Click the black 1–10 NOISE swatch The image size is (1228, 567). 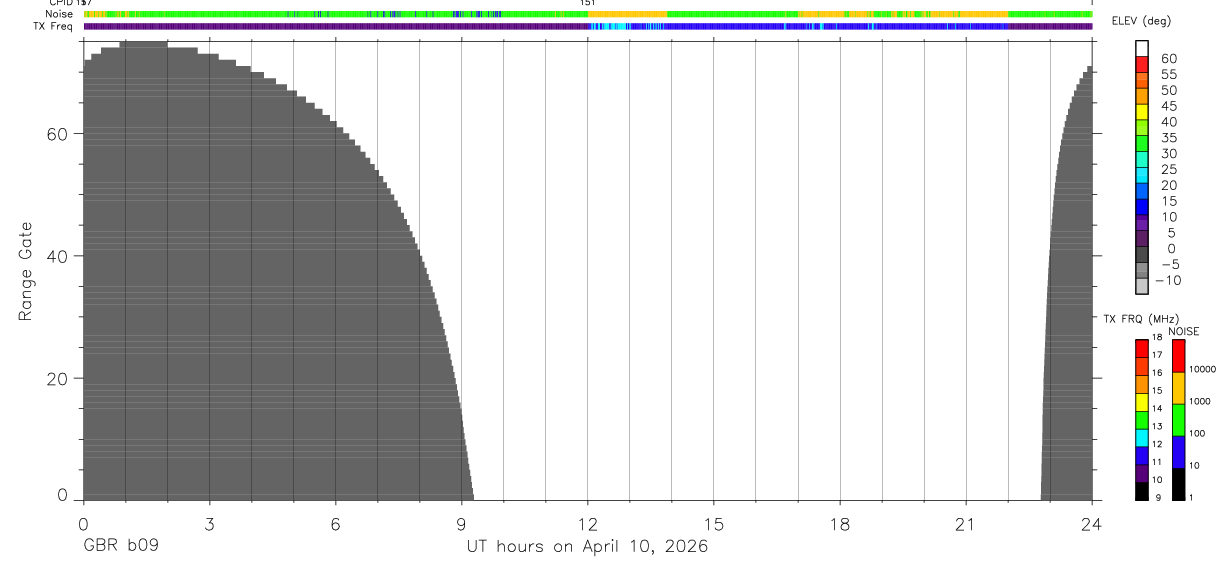(x=1178, y=484)
